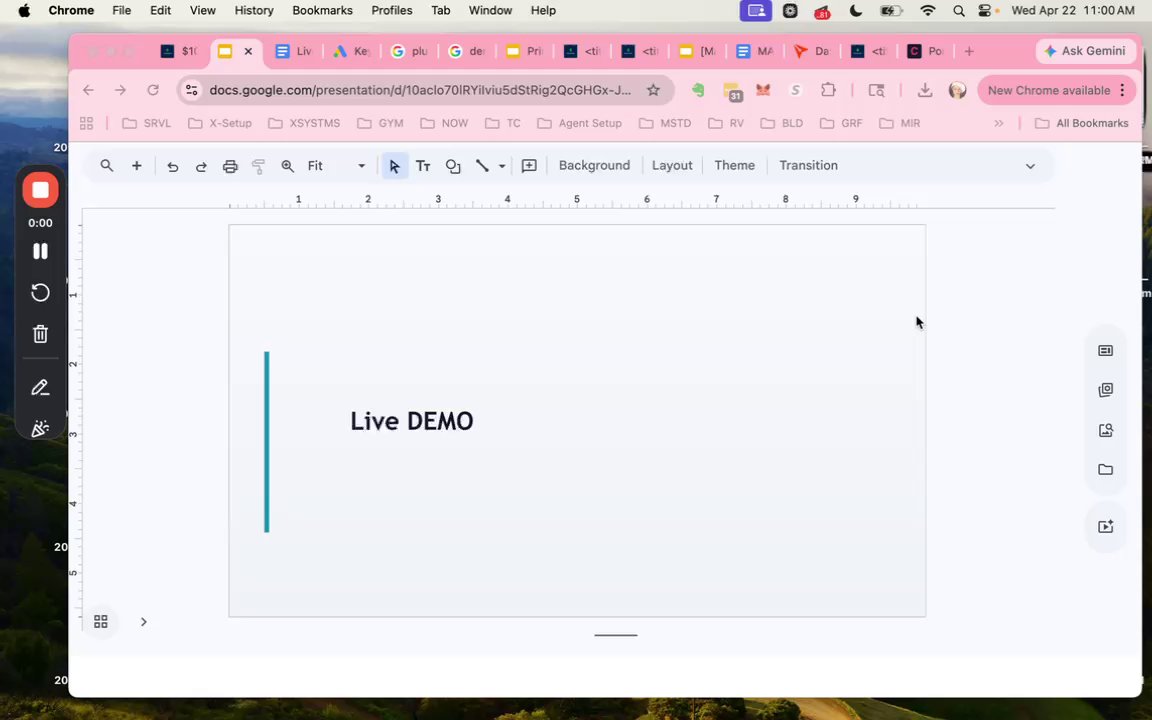Open the folder icon in side panel
1152x720 pixels.
click(x=1105, y=469)
